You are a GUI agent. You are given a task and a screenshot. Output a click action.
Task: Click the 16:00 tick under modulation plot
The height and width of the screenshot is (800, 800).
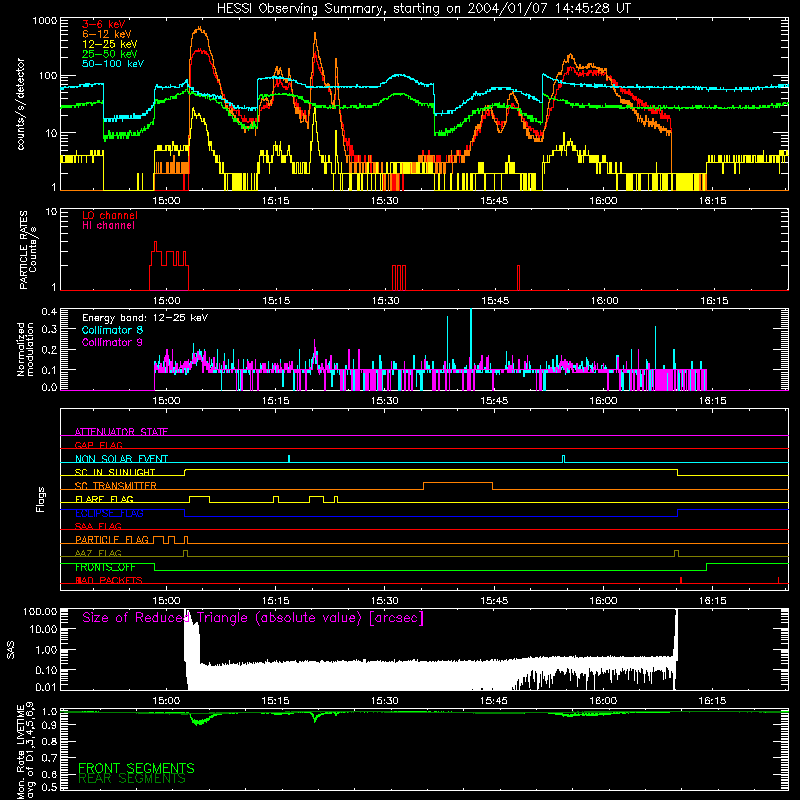click(x=603, y=401)
